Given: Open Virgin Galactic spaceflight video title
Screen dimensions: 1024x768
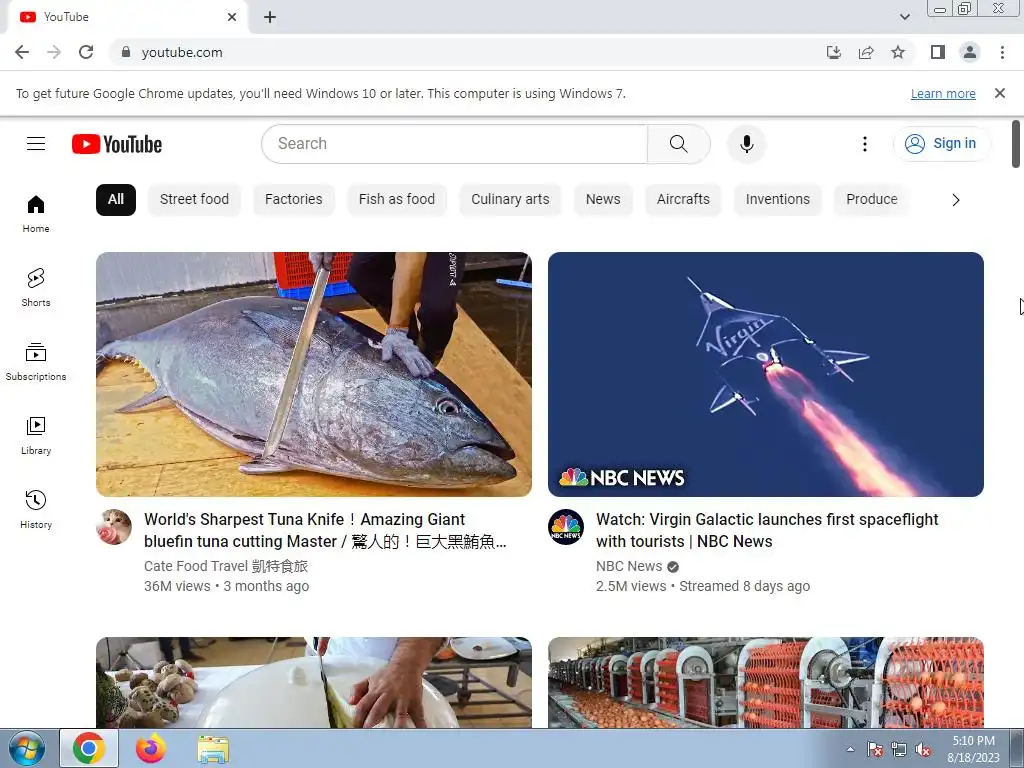Looking at the screenshot, I should [767, 530].
